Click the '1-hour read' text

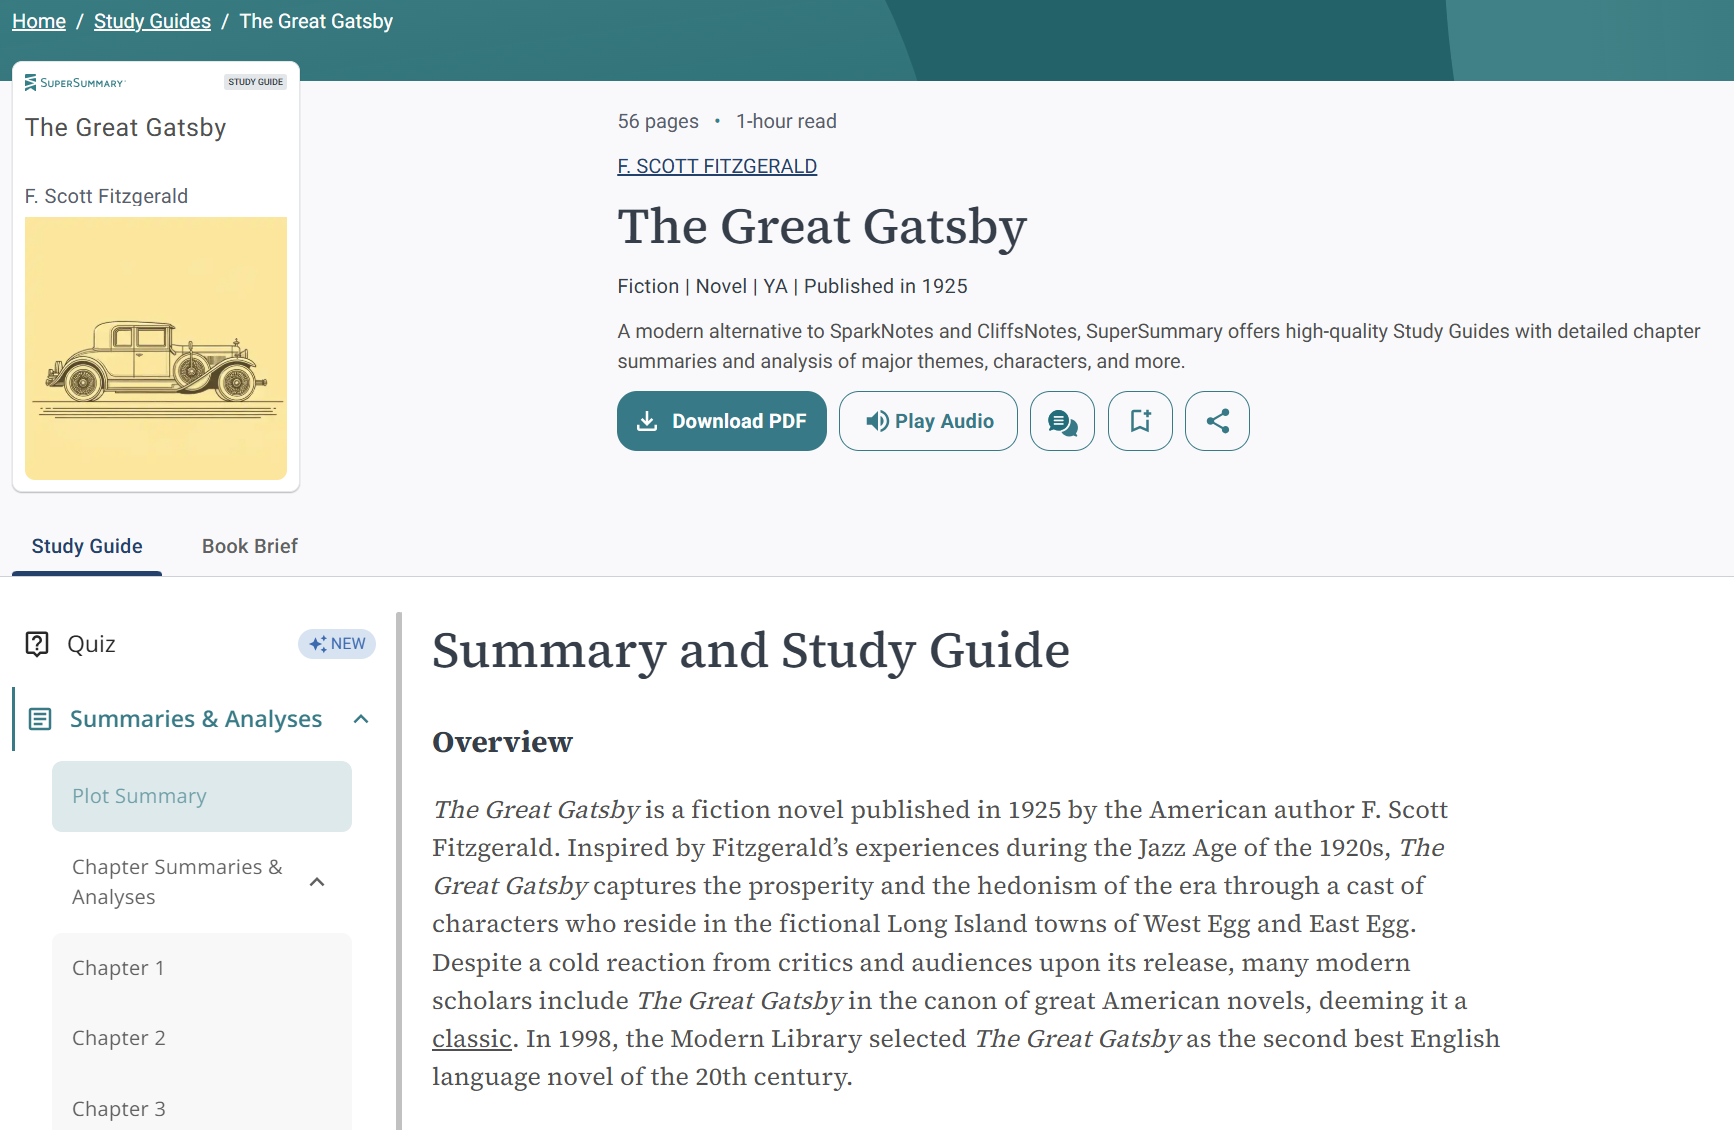click(x=786, y=121)
